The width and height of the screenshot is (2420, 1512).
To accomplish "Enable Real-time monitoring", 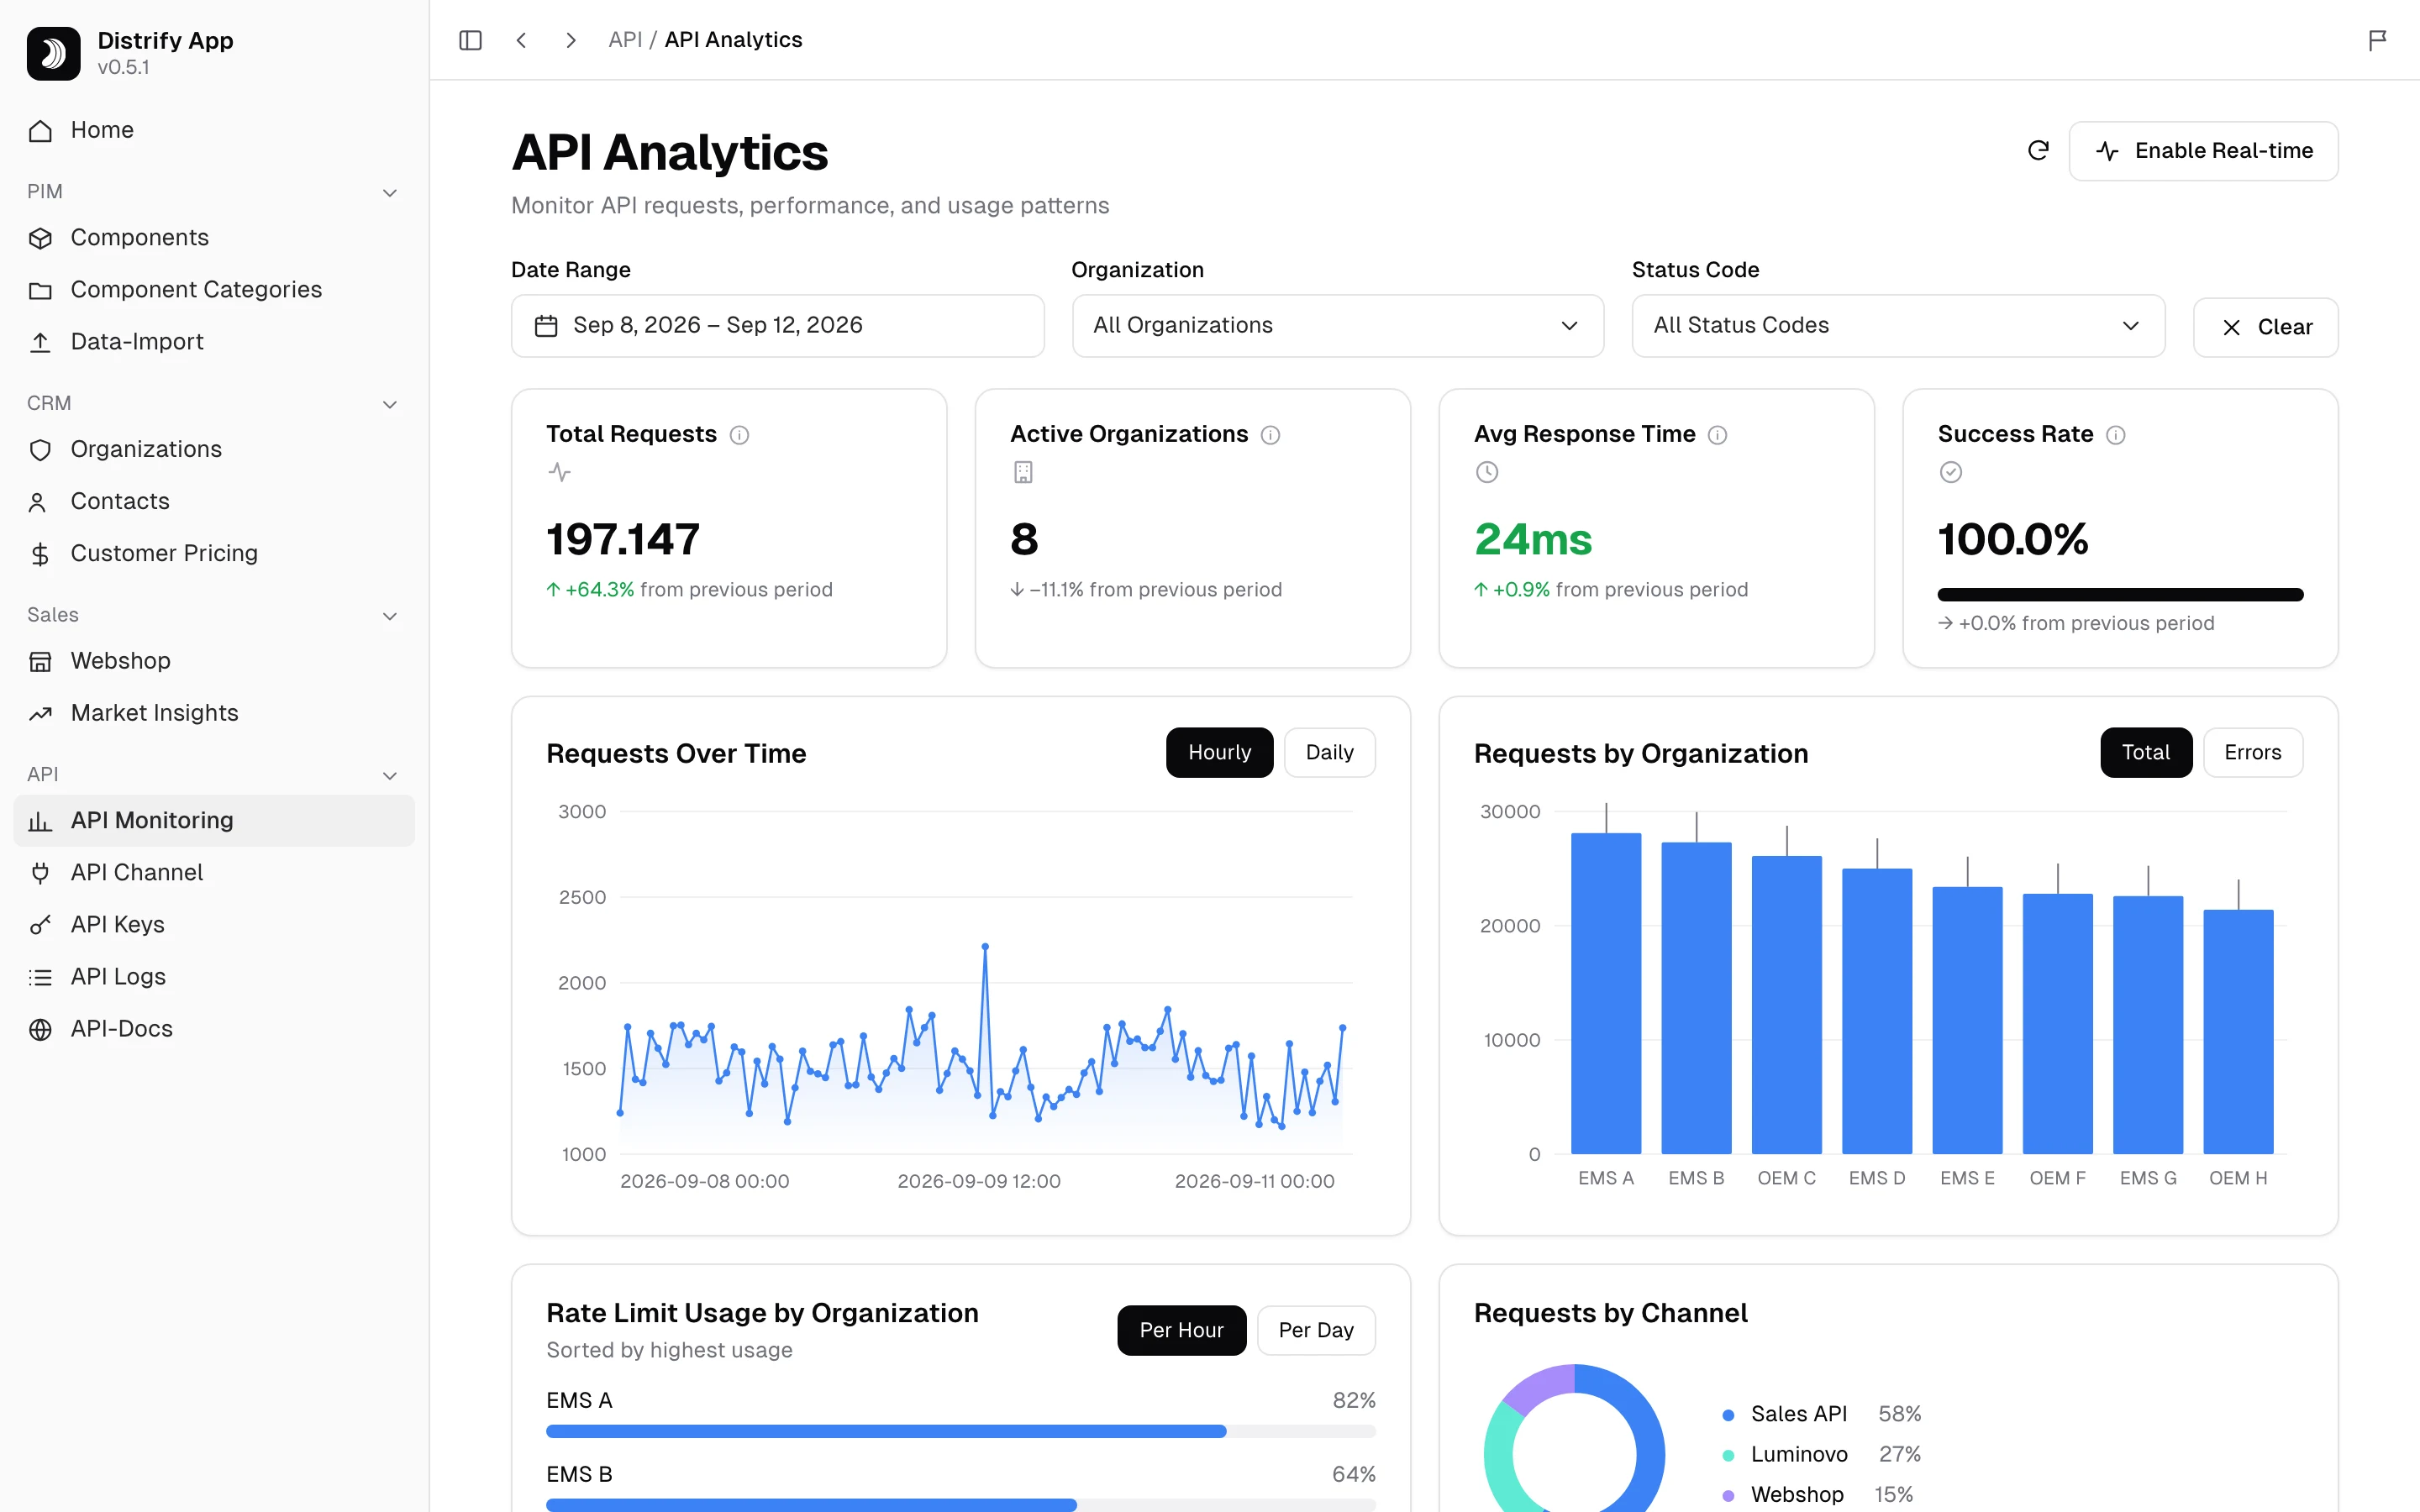I will coord(2203,151).
